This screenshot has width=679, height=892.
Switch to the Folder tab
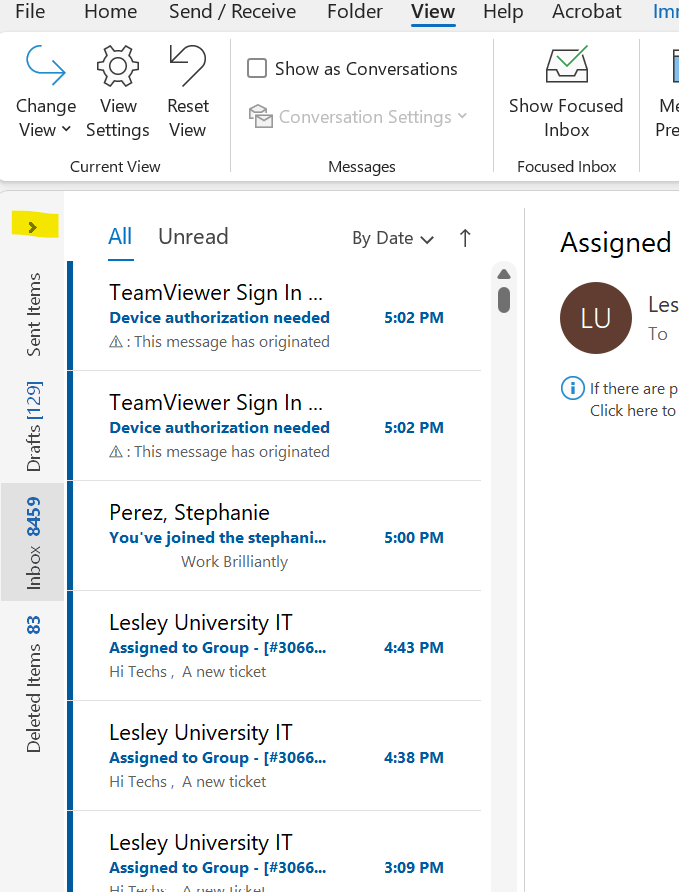(355, 11)
